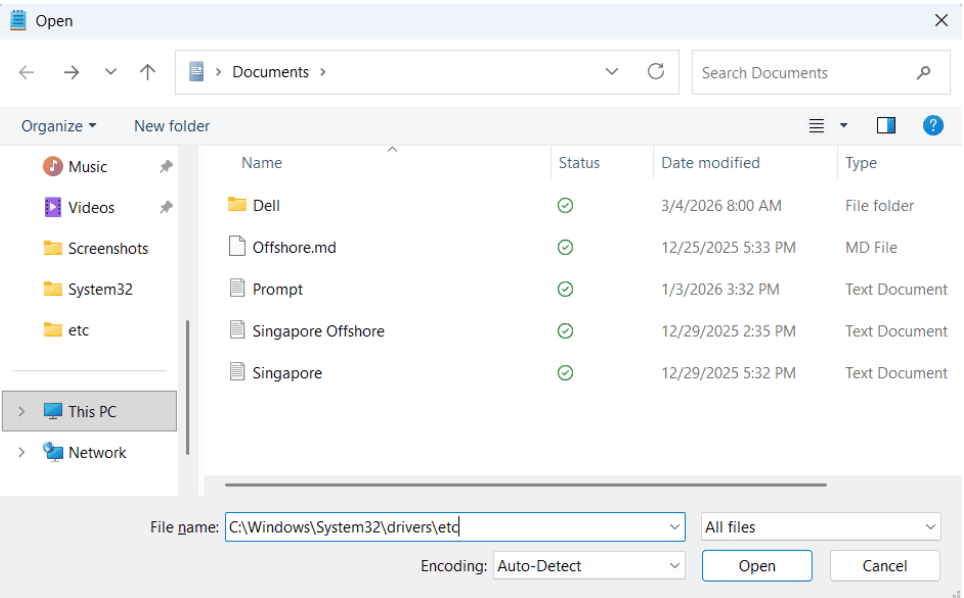Click the Dell folder icon
The image size is (964, 598).
[x=237, y=204]
